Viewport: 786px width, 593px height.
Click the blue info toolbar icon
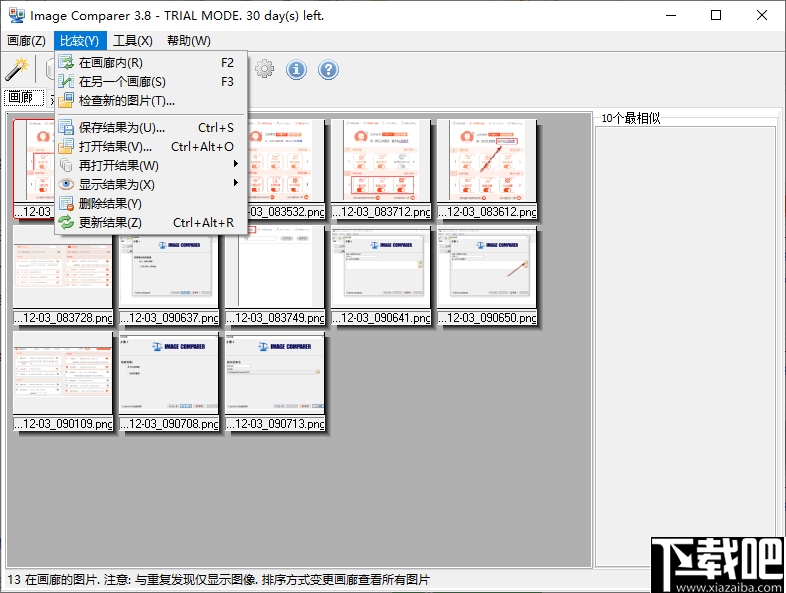[x=296, y=69]
